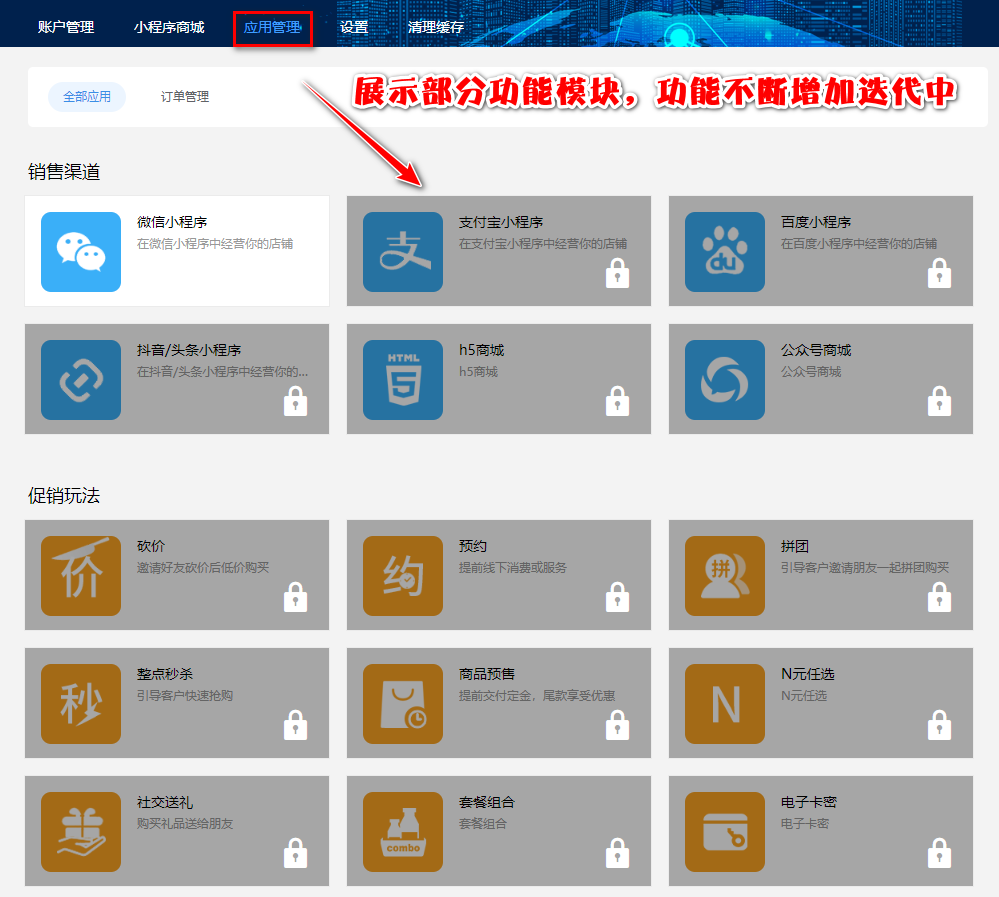Viewport: 999px width, 897px height.
Task: Click the lock icon on 电子卡密 card
Action: click(939, 853)
